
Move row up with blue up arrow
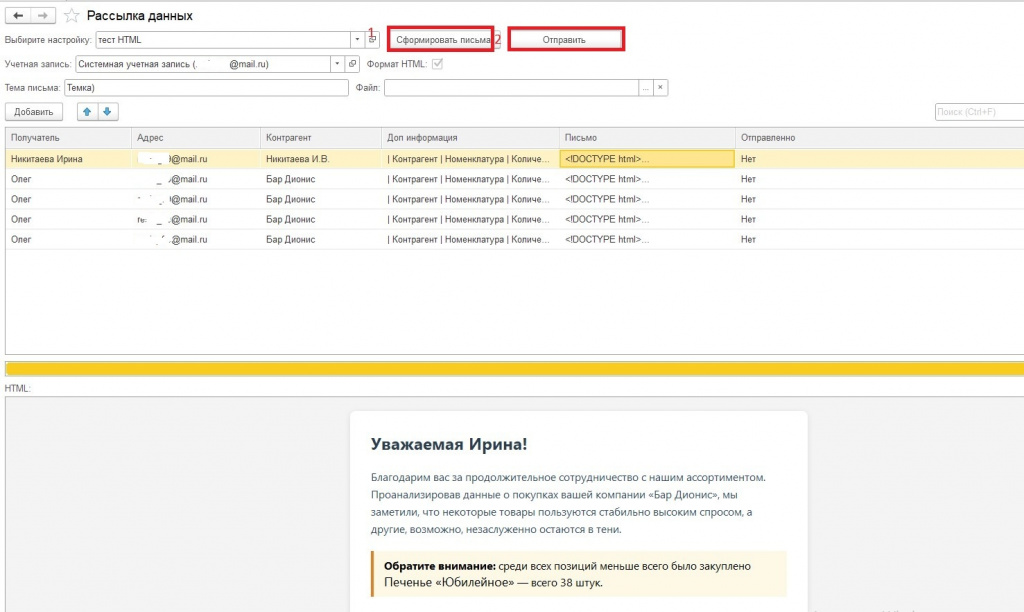[x=87, y=112]
